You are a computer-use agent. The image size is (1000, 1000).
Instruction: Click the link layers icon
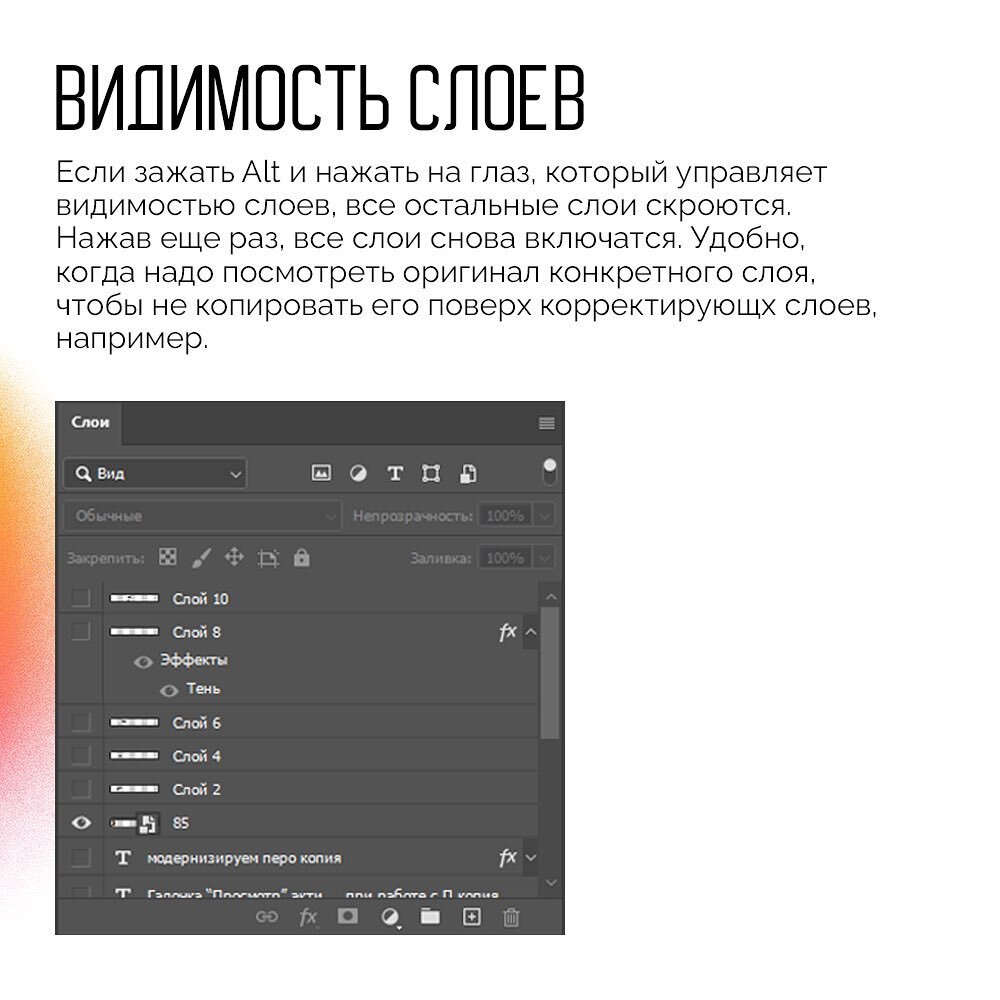tap(267, 916)
